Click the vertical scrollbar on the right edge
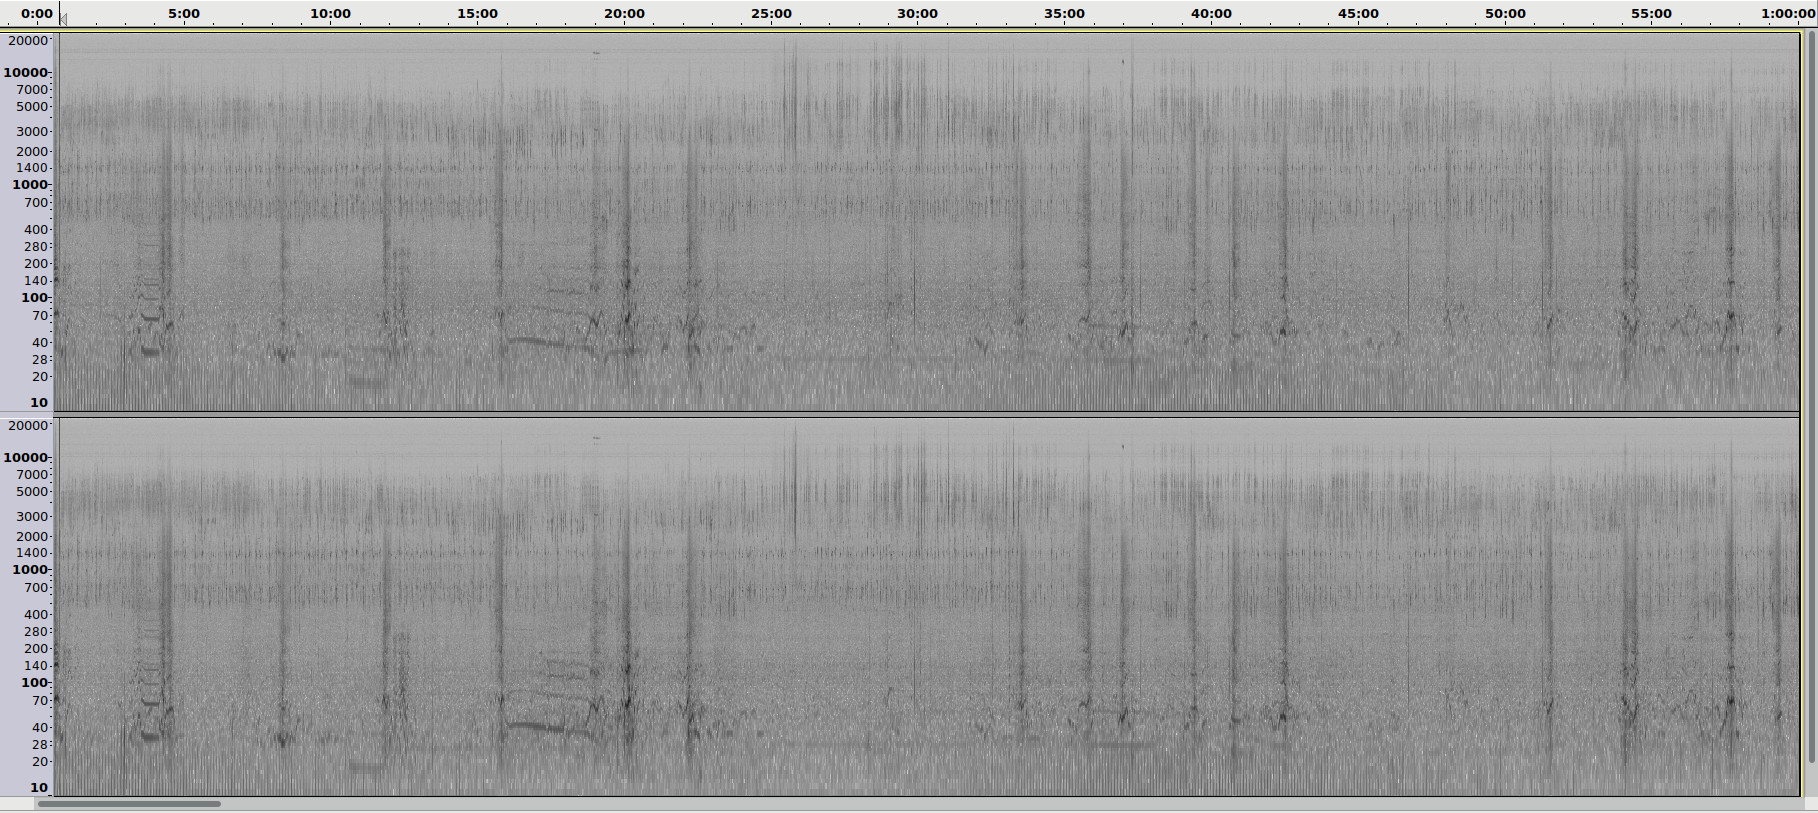The image size is (1818, 813). point(1809,400)
